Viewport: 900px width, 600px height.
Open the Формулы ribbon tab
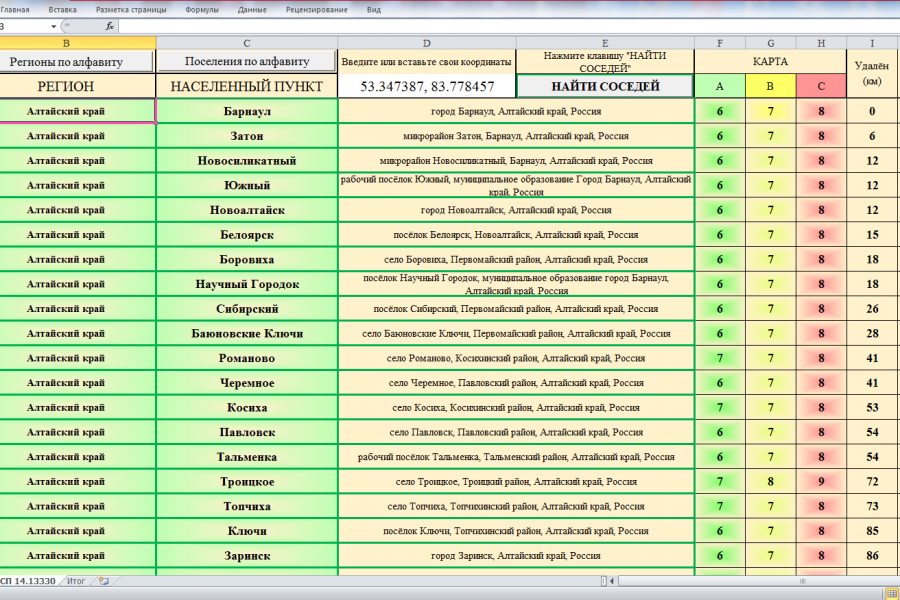point(202,10)
